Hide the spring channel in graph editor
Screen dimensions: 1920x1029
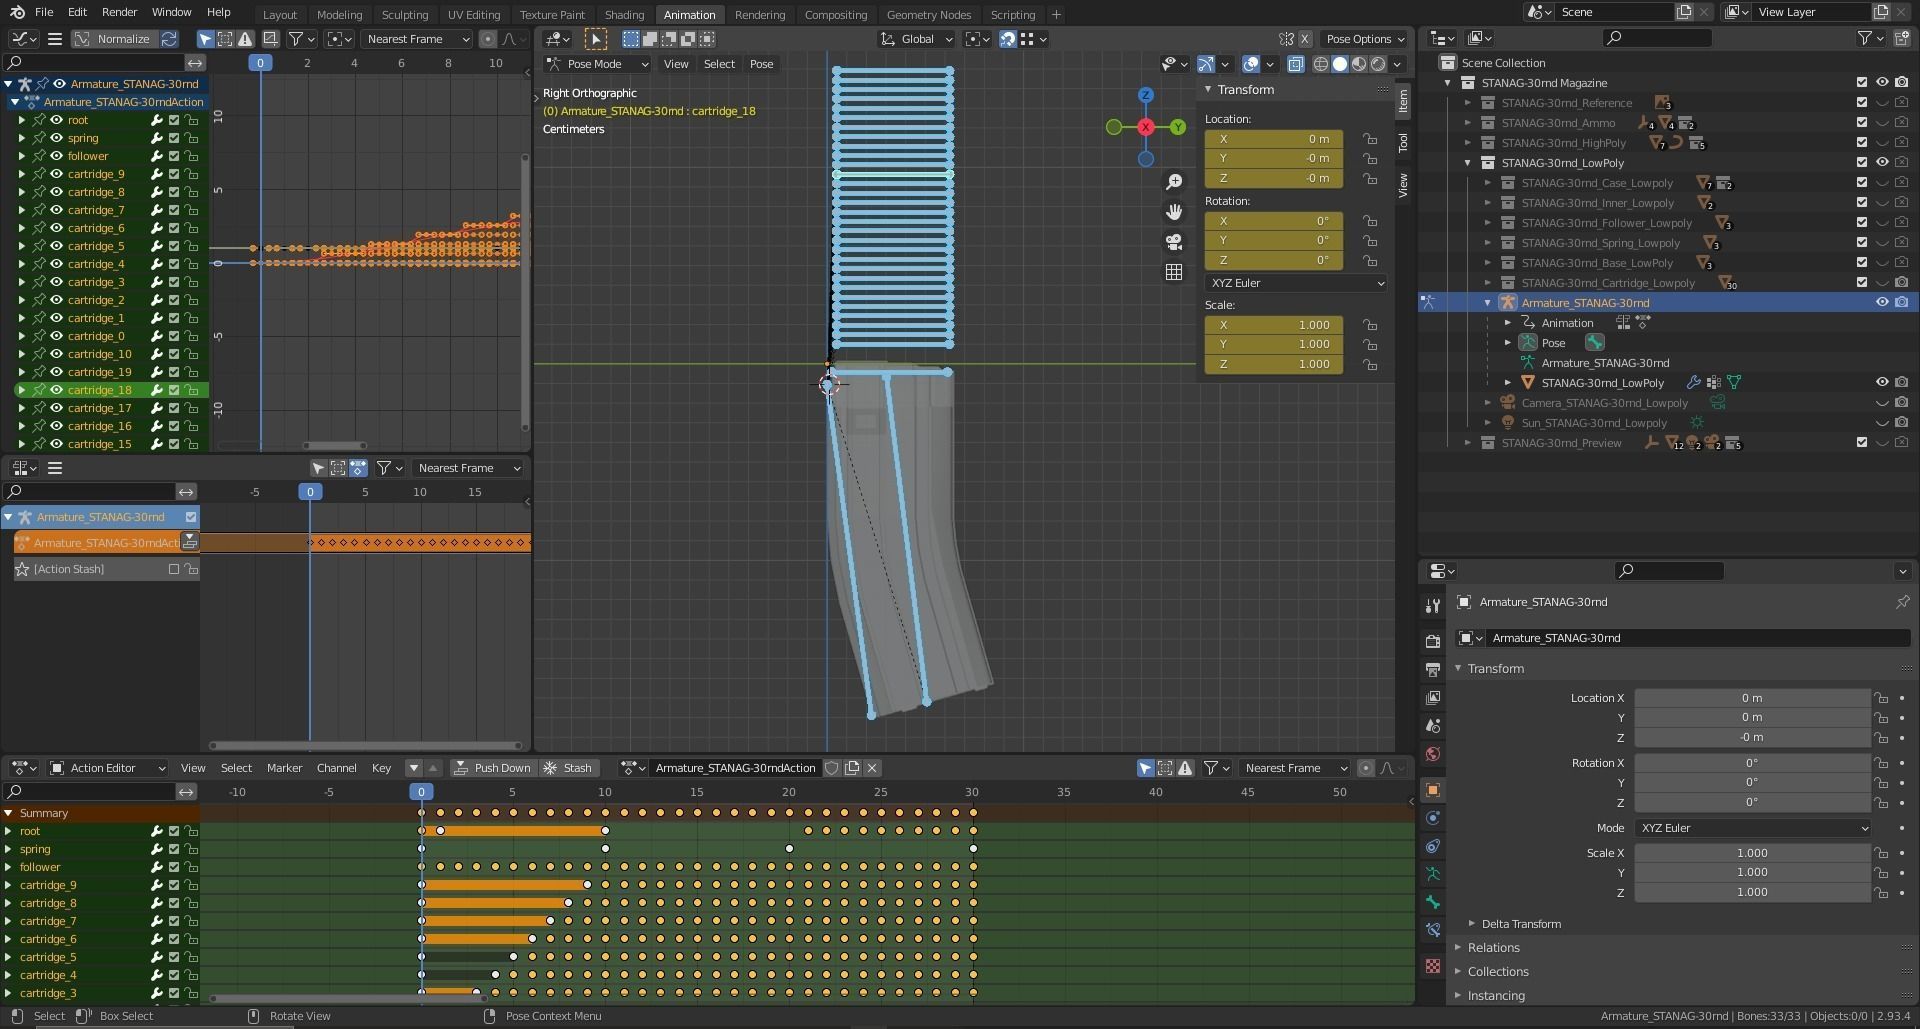(57, 138)
